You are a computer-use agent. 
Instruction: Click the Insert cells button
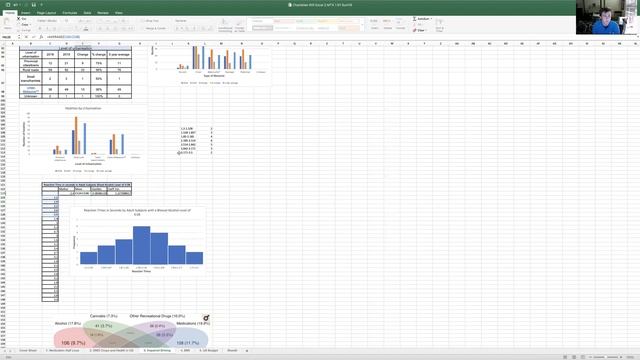click(x=374, y=24)
